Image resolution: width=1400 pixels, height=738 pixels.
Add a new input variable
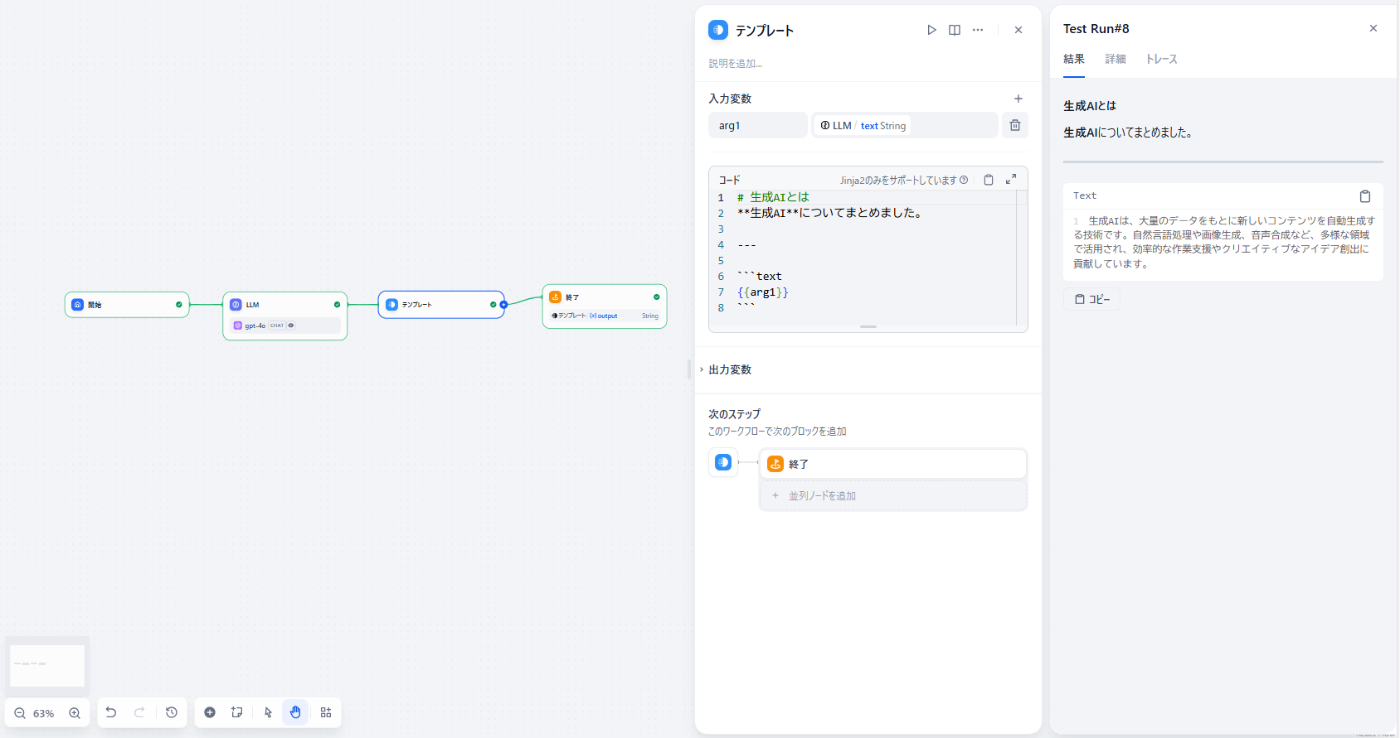[x=1018, y=98]
